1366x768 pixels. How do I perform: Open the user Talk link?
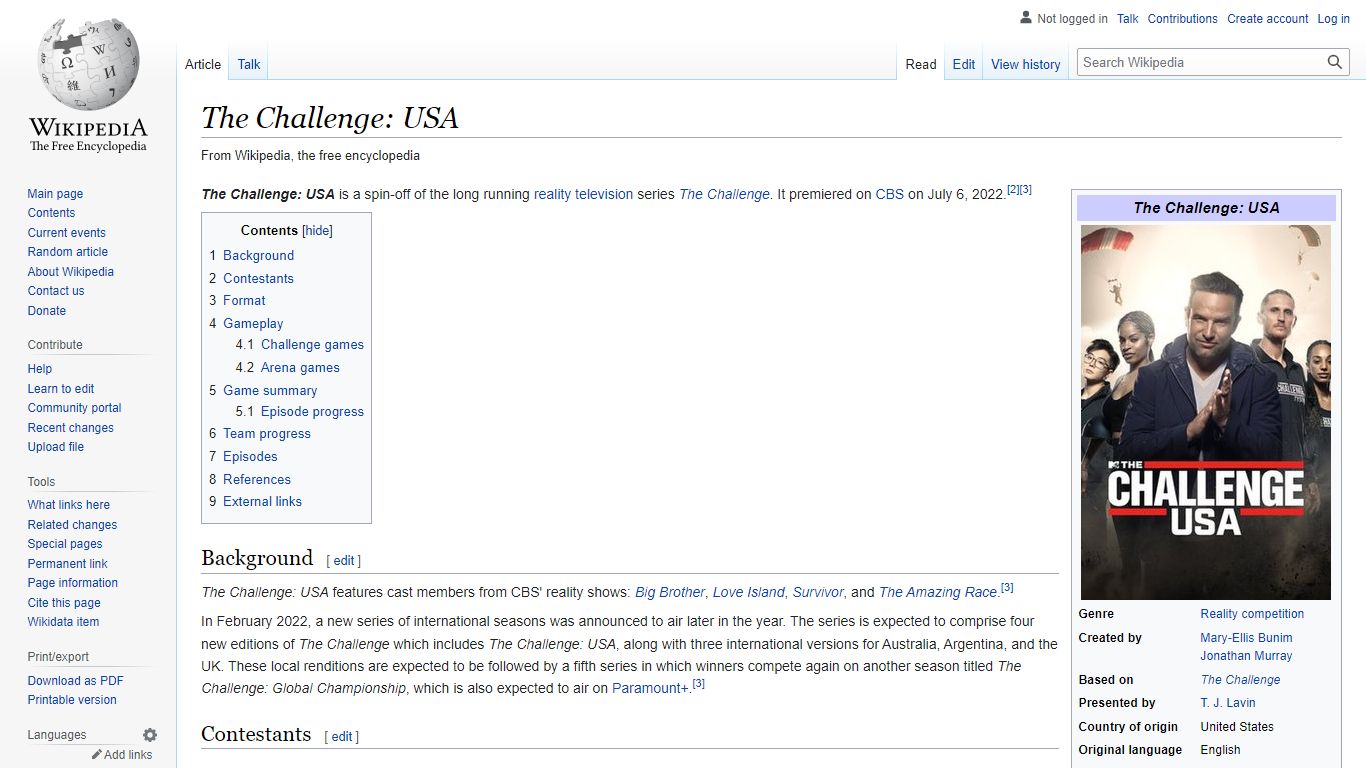click(1128, 19)
